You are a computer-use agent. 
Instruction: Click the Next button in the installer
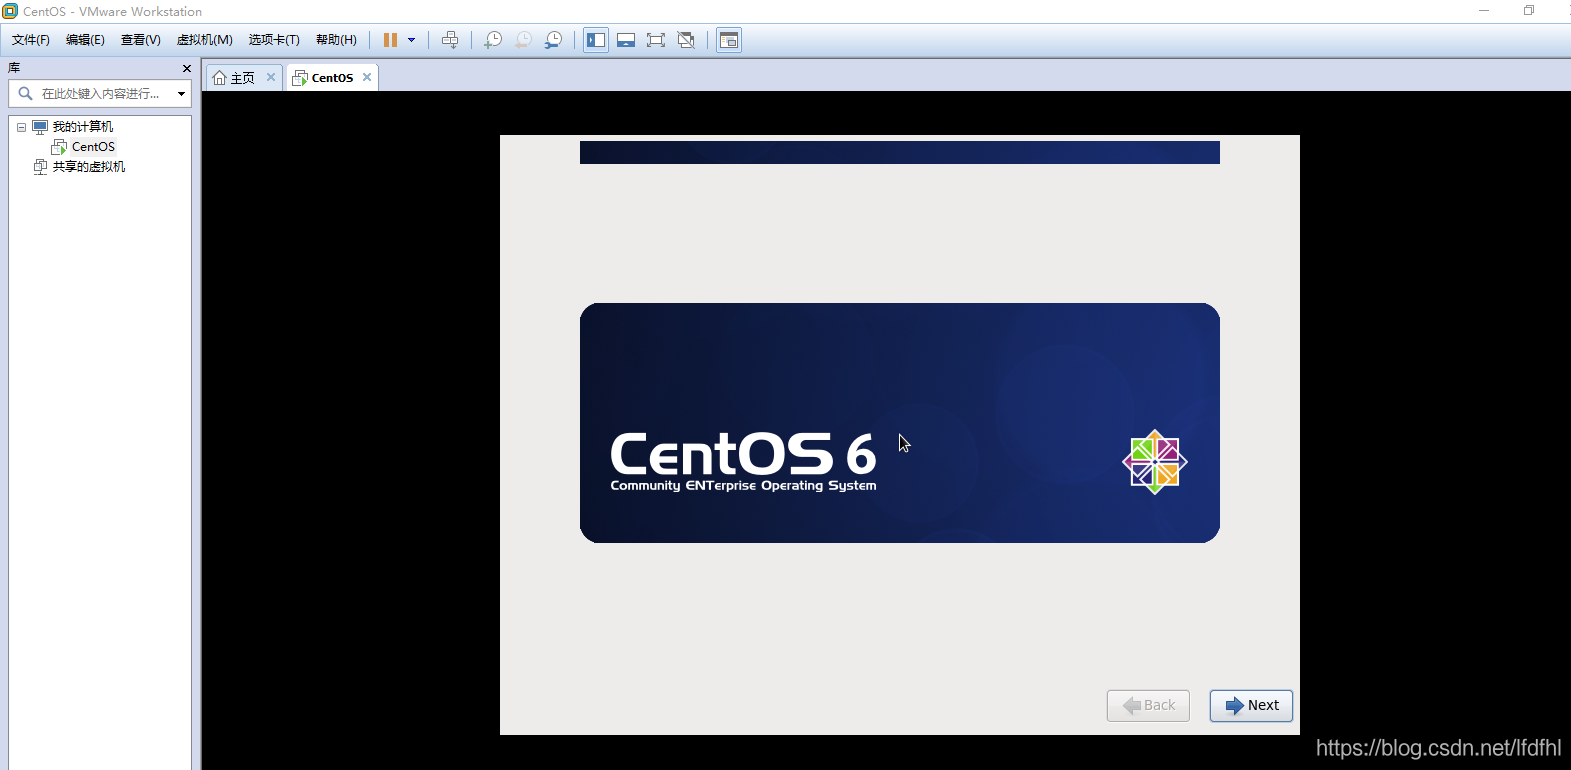coord(1251,705)
